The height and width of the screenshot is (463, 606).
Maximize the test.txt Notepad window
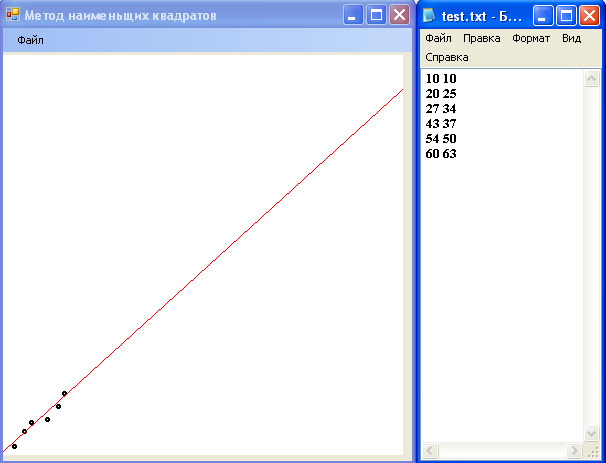[x=566, y=16]
